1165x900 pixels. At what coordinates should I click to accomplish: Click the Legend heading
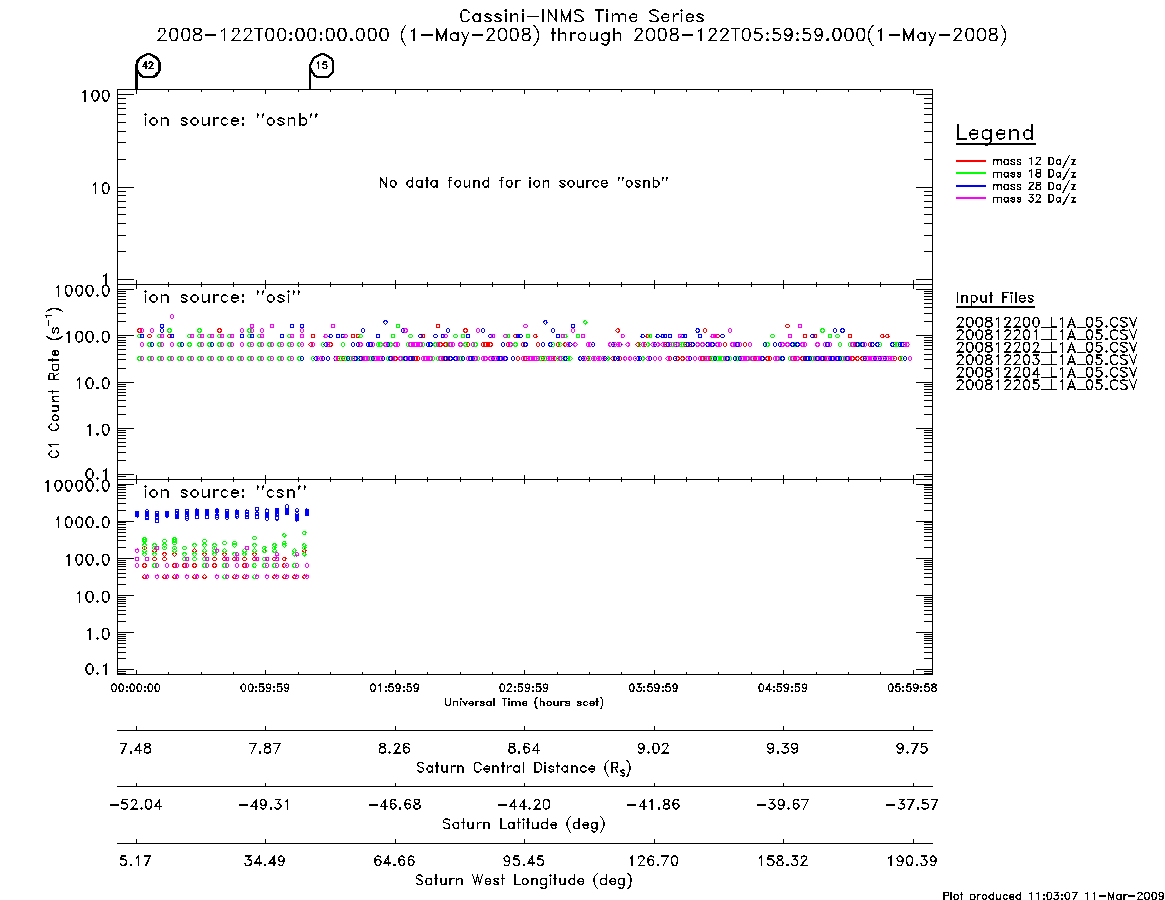coord(995,133)
